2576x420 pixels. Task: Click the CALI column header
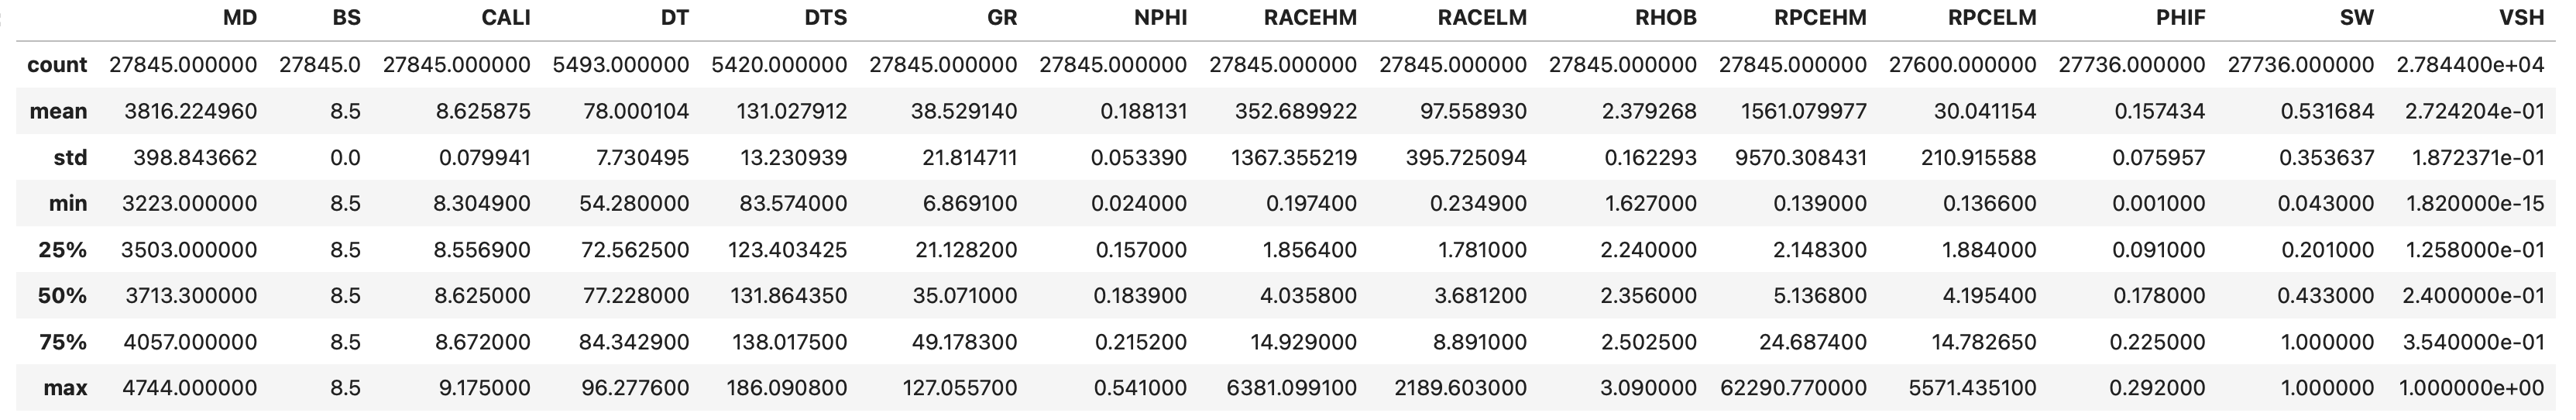pyautogui.click(x=506, y=18)
